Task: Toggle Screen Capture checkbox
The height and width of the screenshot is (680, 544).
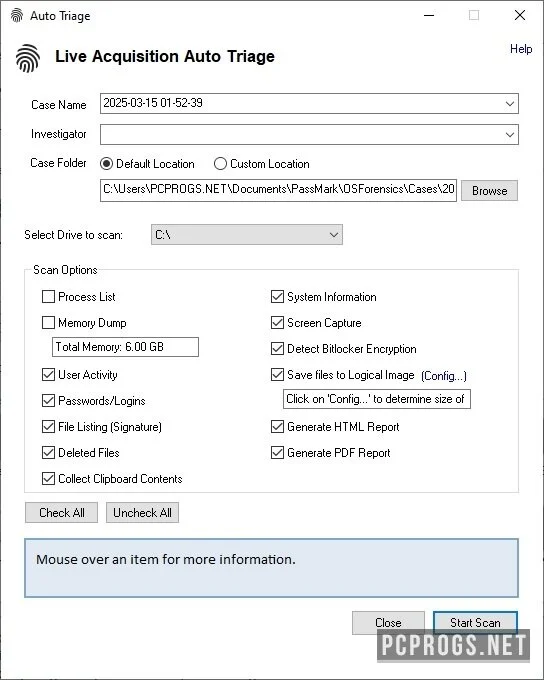Action: tap(277, 323)
